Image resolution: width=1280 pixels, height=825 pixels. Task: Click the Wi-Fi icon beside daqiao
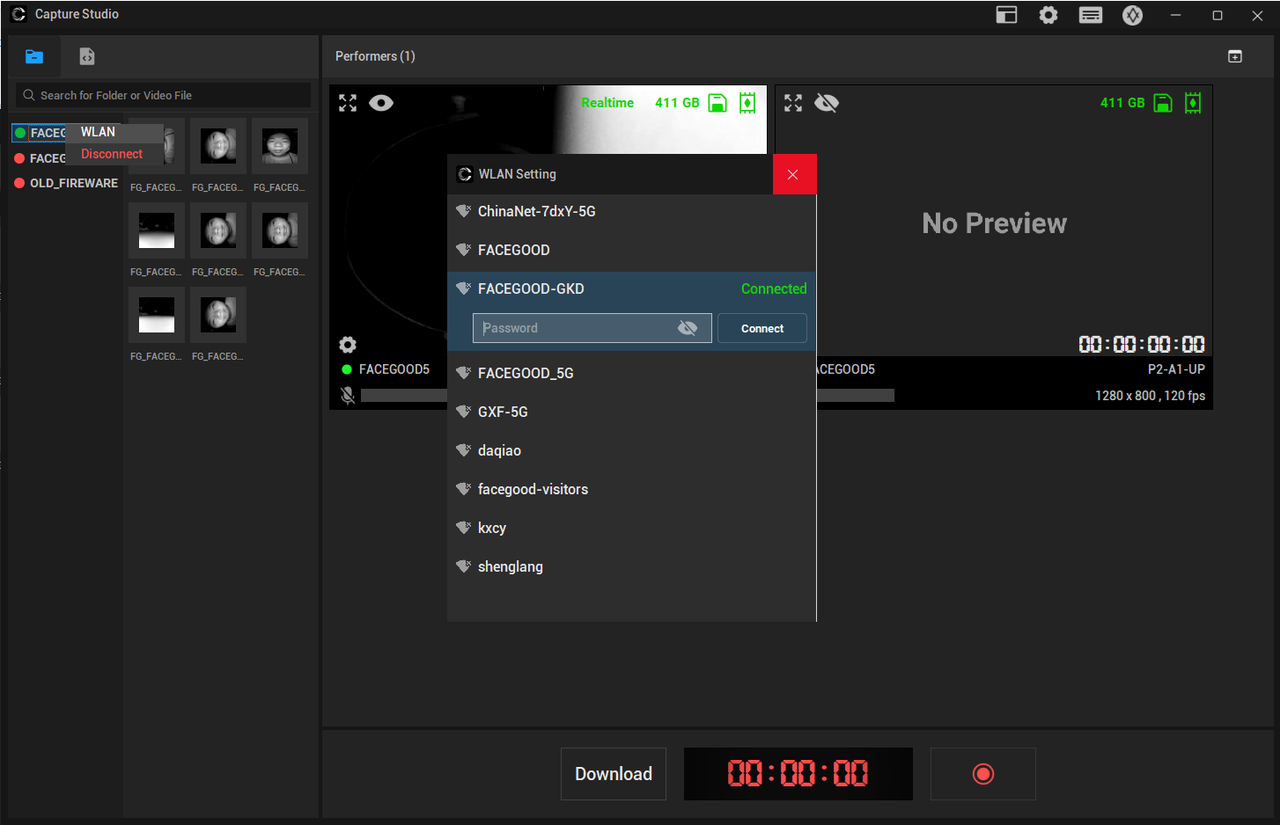click(463, 451)
